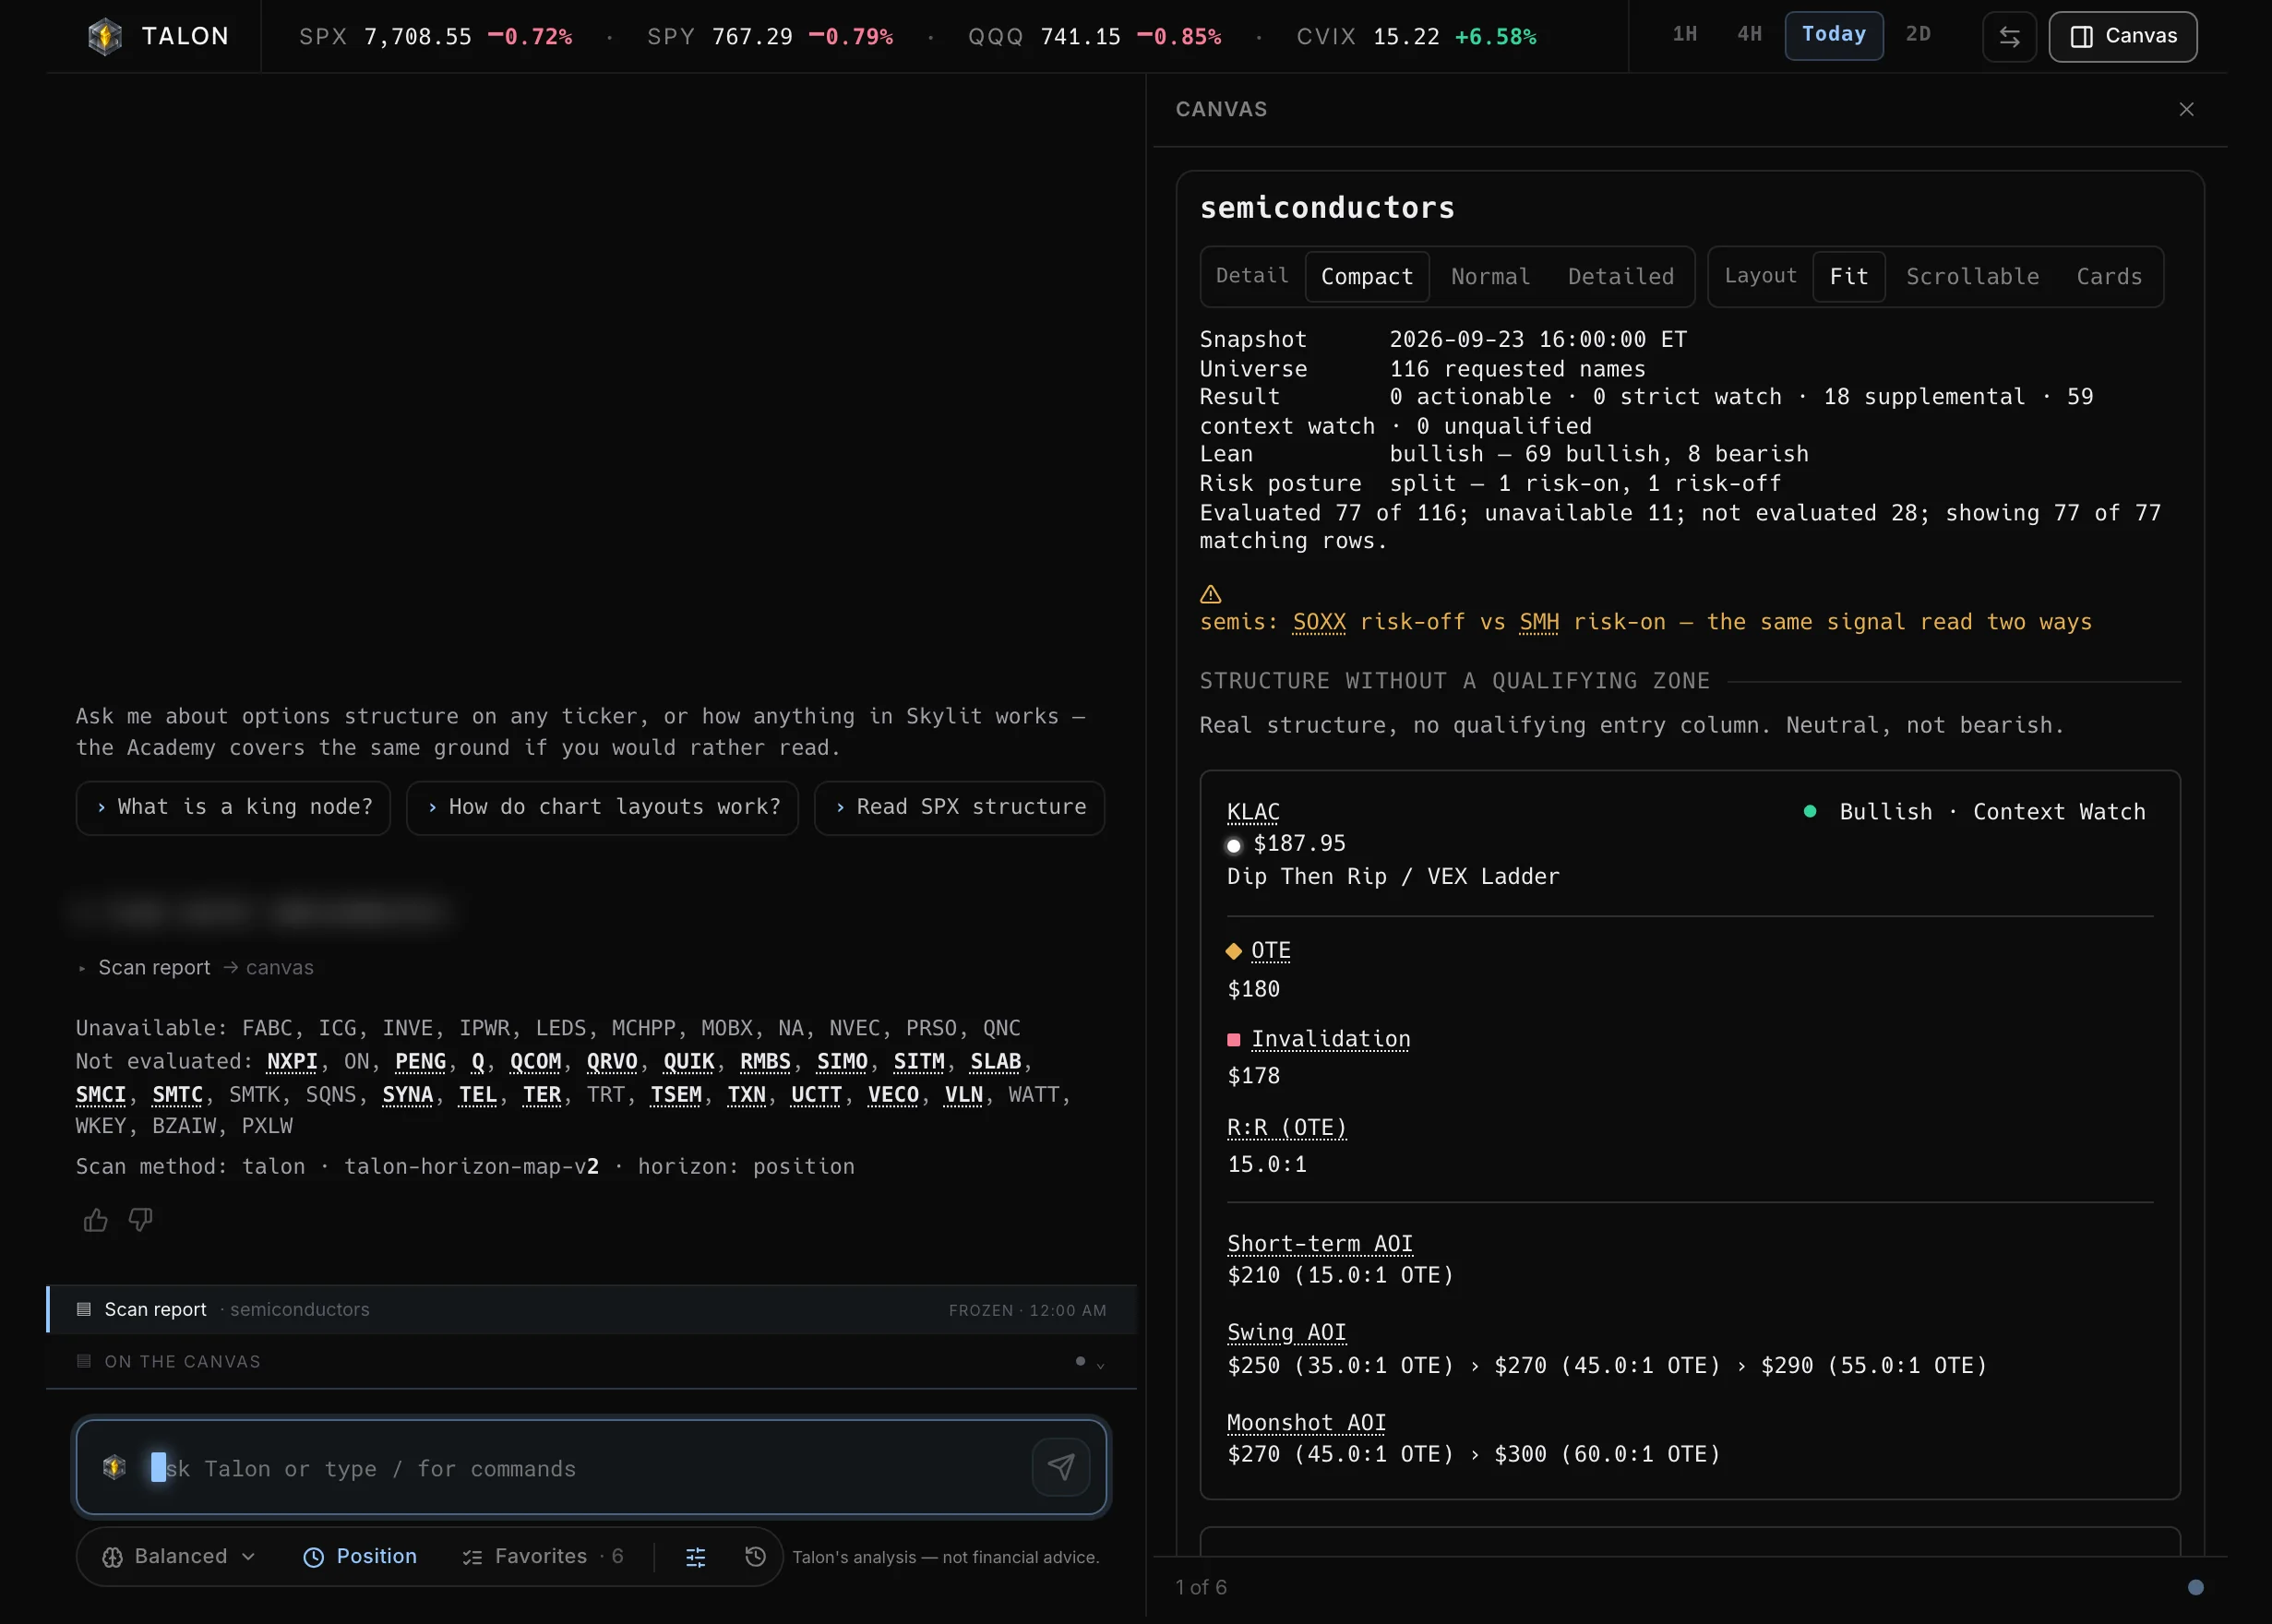Click the Talon cube icon in input box
Screen dimensions: 2272x1624
[114, 1467]
